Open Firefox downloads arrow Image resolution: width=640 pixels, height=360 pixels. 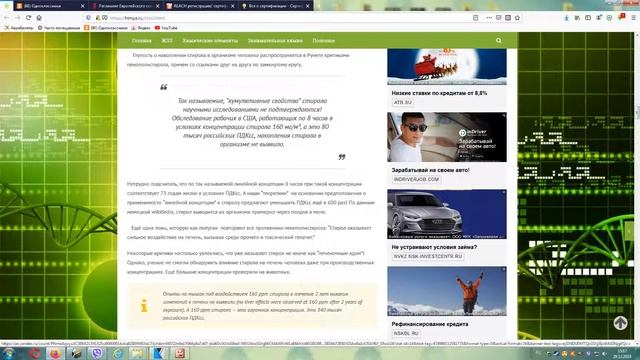pyautogui.click(x=567, y=18)
